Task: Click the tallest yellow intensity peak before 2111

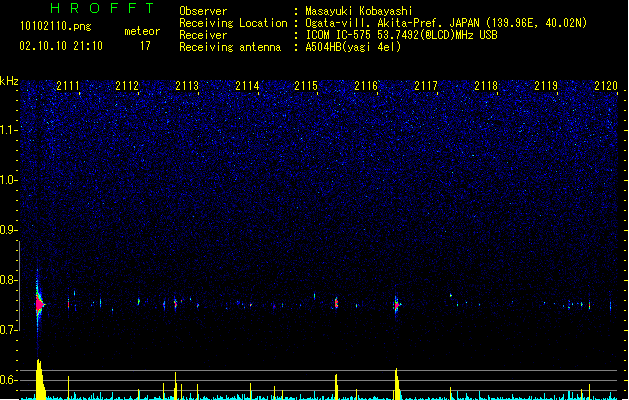Action: [x=40, y=379]
